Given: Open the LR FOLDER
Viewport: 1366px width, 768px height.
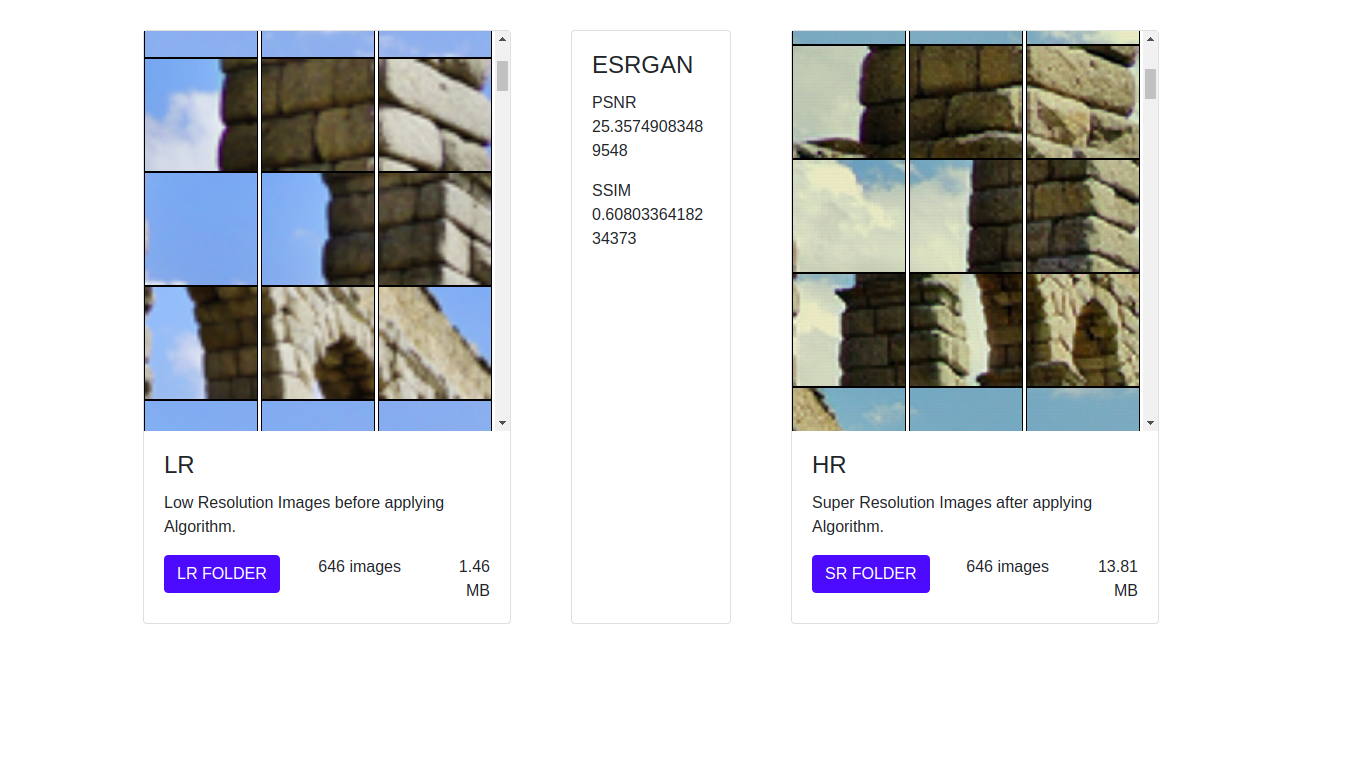Looking at the screenshot, I should pyautogui.click(x=221, y=573).
